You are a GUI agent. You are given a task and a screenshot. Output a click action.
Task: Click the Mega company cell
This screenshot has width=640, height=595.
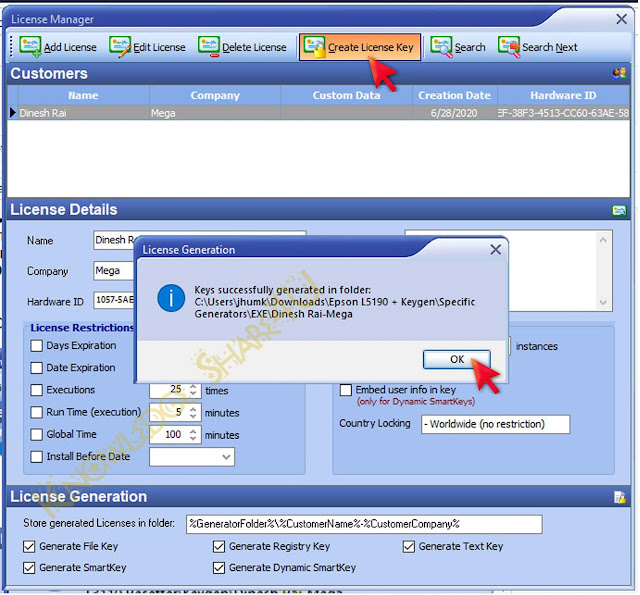click(215, 113)
